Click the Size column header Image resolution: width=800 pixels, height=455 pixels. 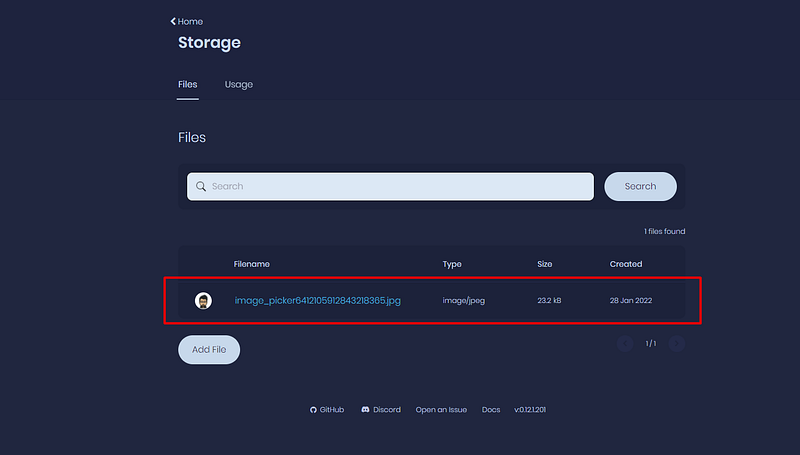544,264
